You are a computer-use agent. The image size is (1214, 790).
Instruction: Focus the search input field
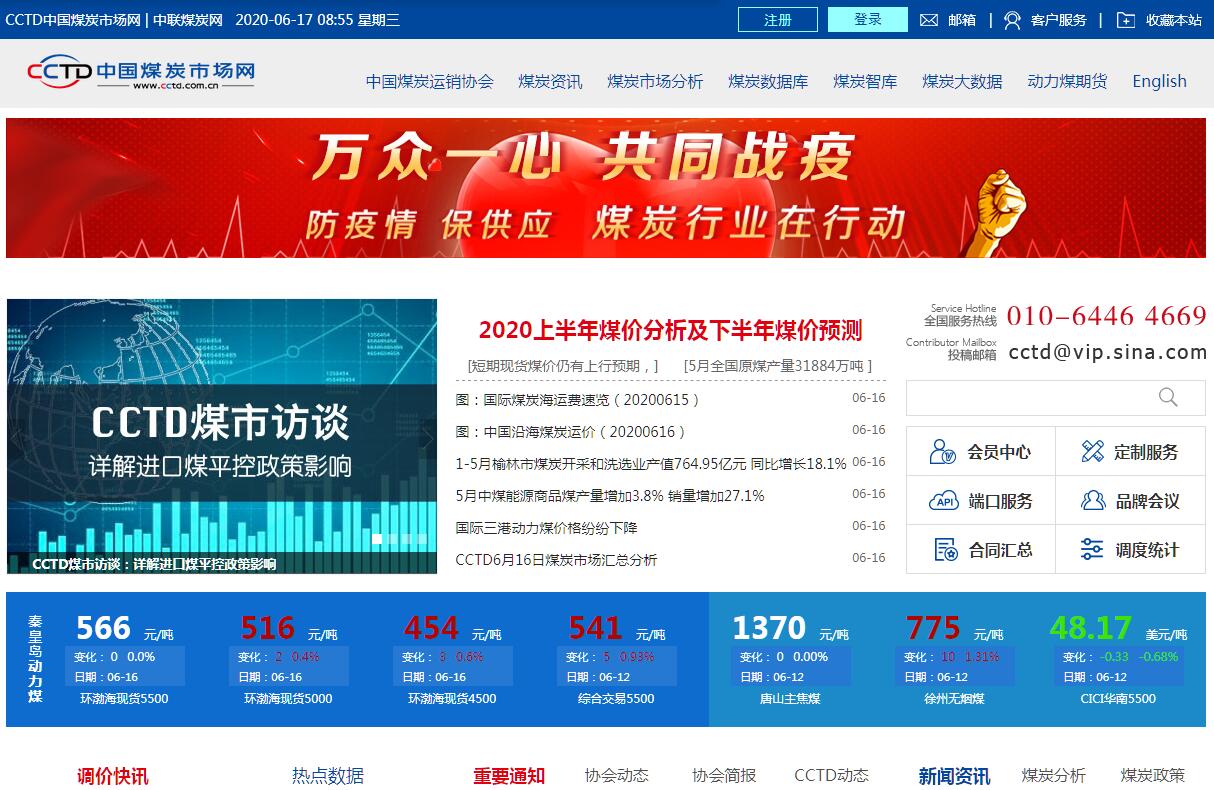pos(1030,398)
